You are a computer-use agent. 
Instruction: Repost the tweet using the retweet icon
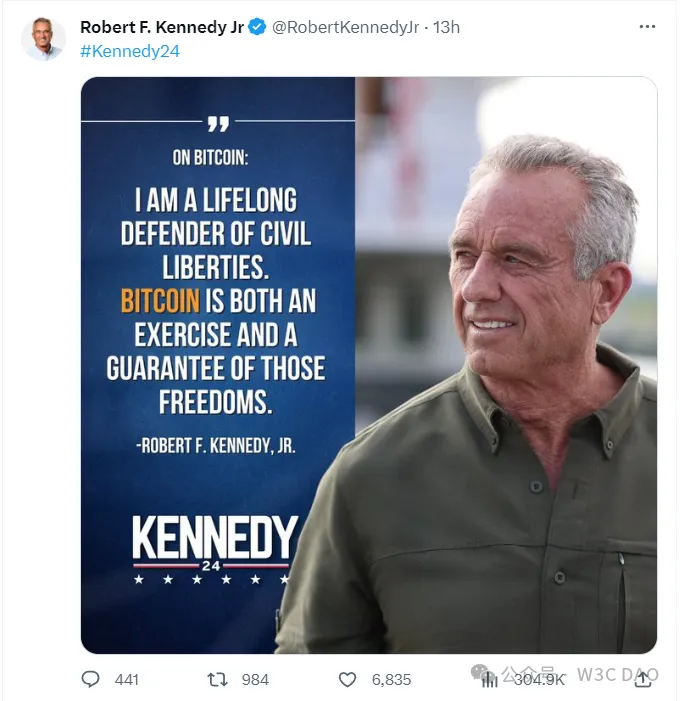(217, 679)
